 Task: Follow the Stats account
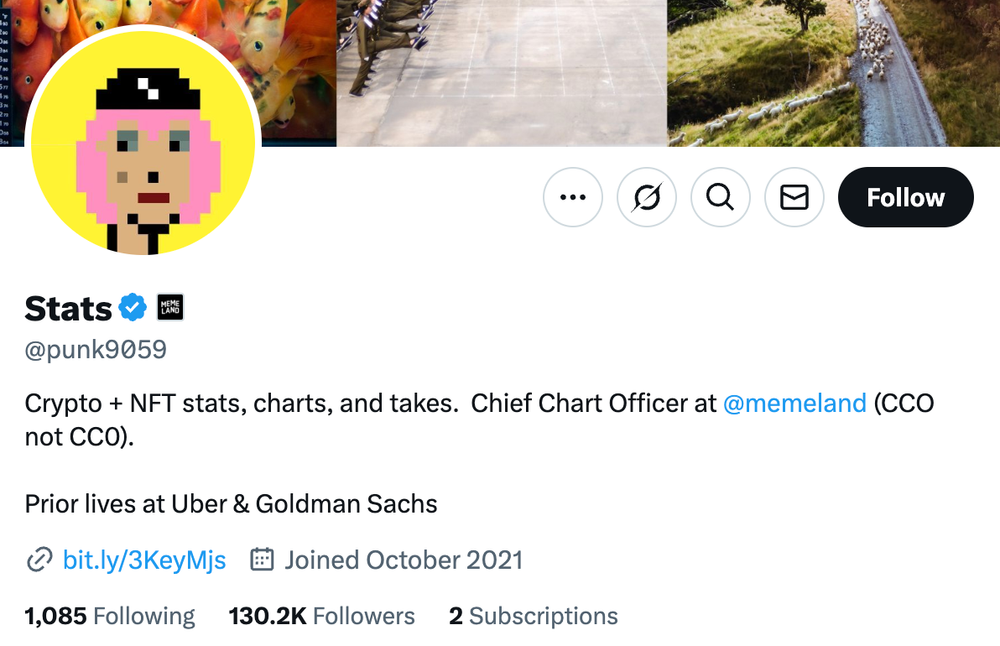(x=905, y=198)
